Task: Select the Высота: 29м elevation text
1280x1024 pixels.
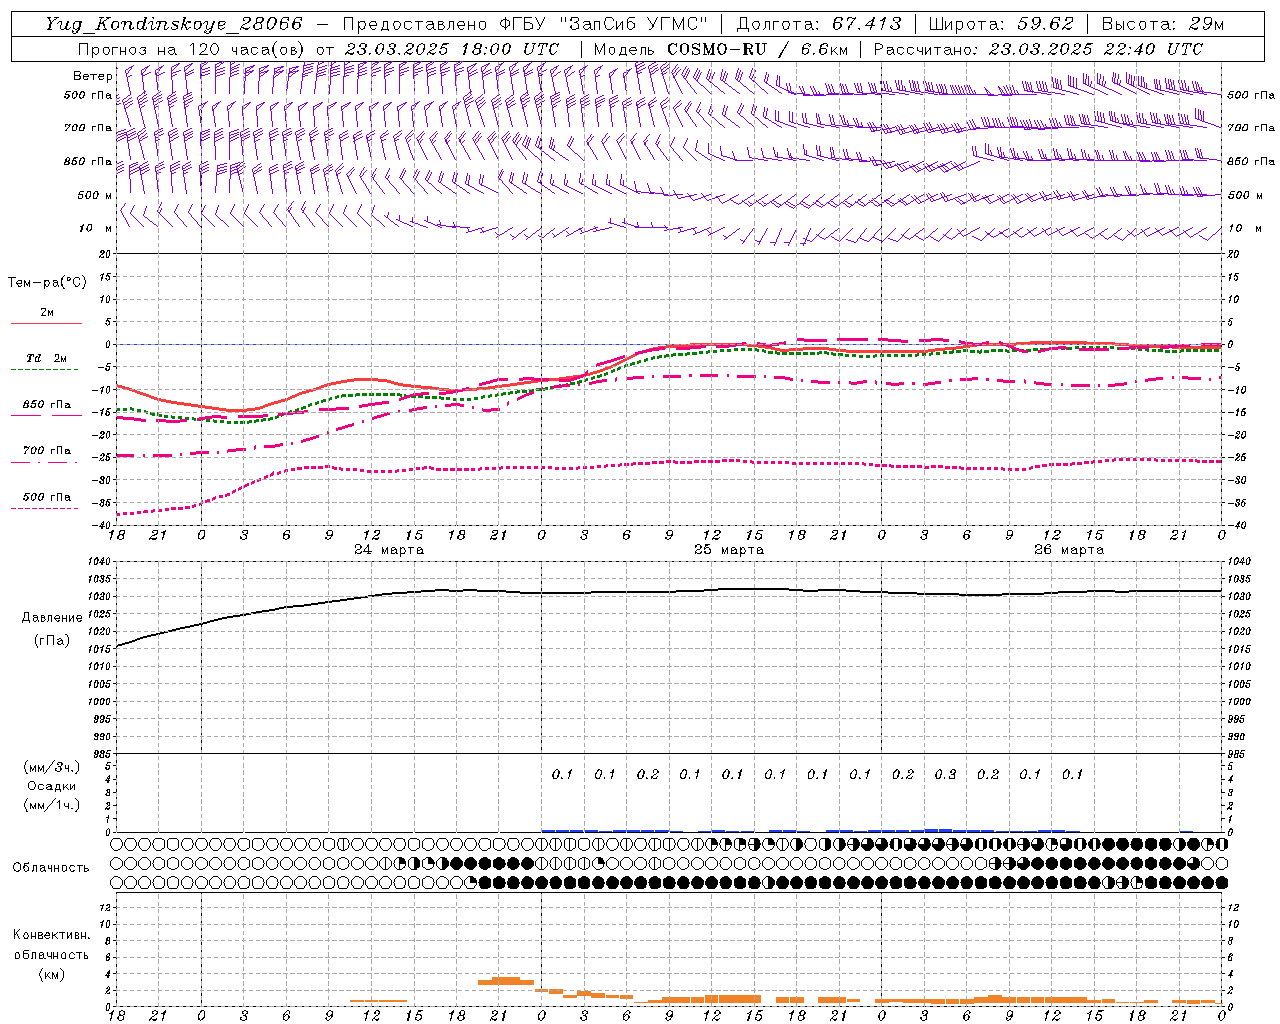Action: 1162,24
